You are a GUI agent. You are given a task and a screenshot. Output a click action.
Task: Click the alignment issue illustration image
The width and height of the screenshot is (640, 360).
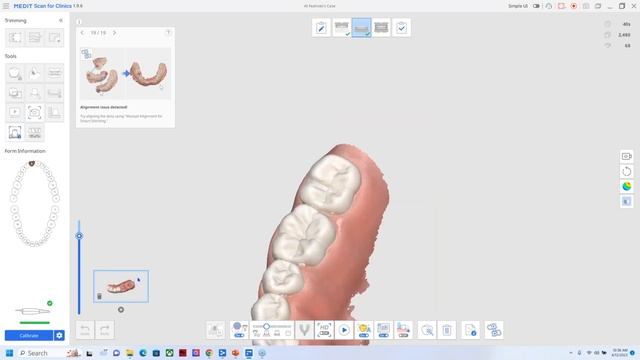pyautogui.click(x=125, y=73)
